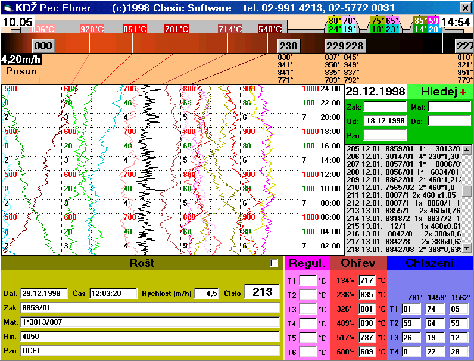The width and height of the screenshot is (474, 361).
Task: Click the app icon in the title bar
Action: pyautogui.click(x=8, y=7)
